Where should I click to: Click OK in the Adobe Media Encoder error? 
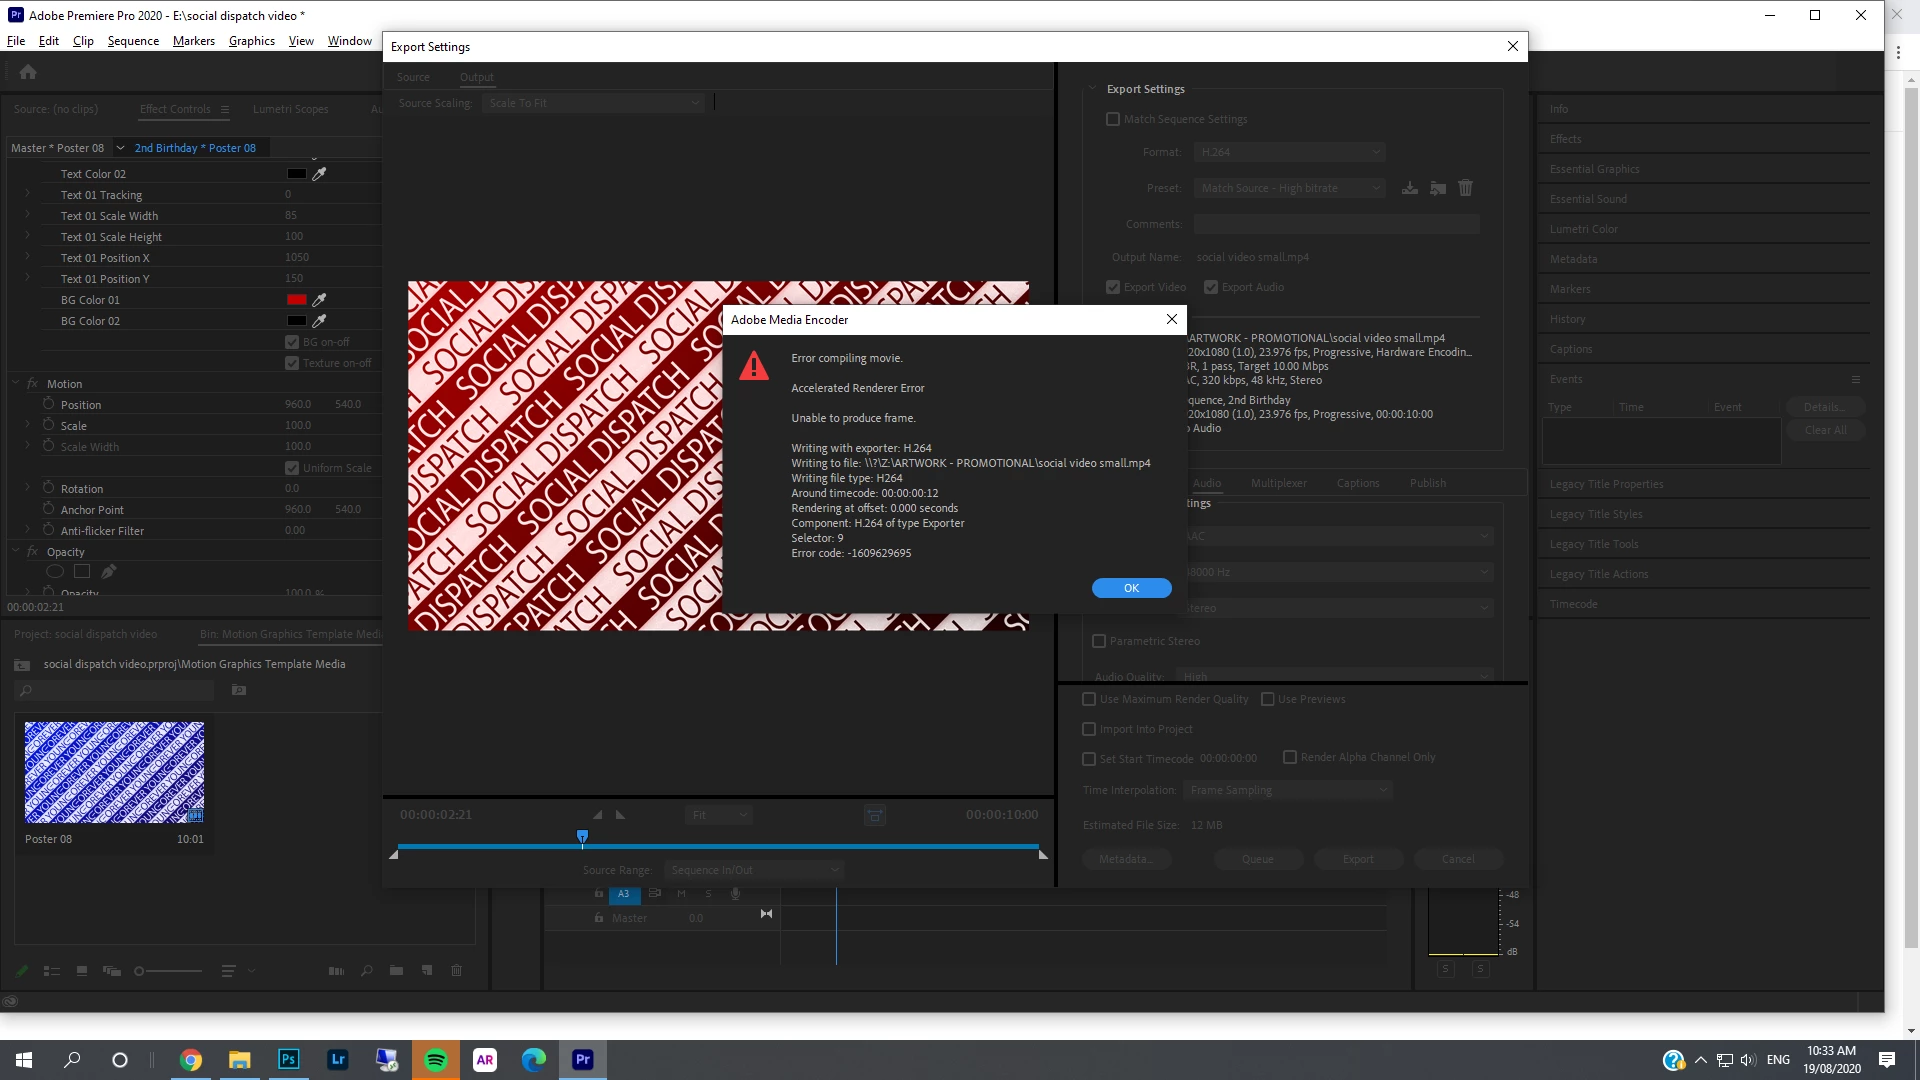point(1131,588)
